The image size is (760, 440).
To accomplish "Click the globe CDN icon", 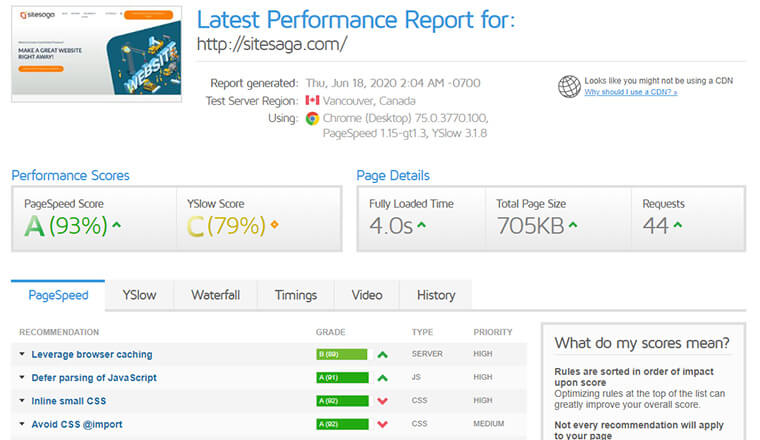I will coord(570,86).
